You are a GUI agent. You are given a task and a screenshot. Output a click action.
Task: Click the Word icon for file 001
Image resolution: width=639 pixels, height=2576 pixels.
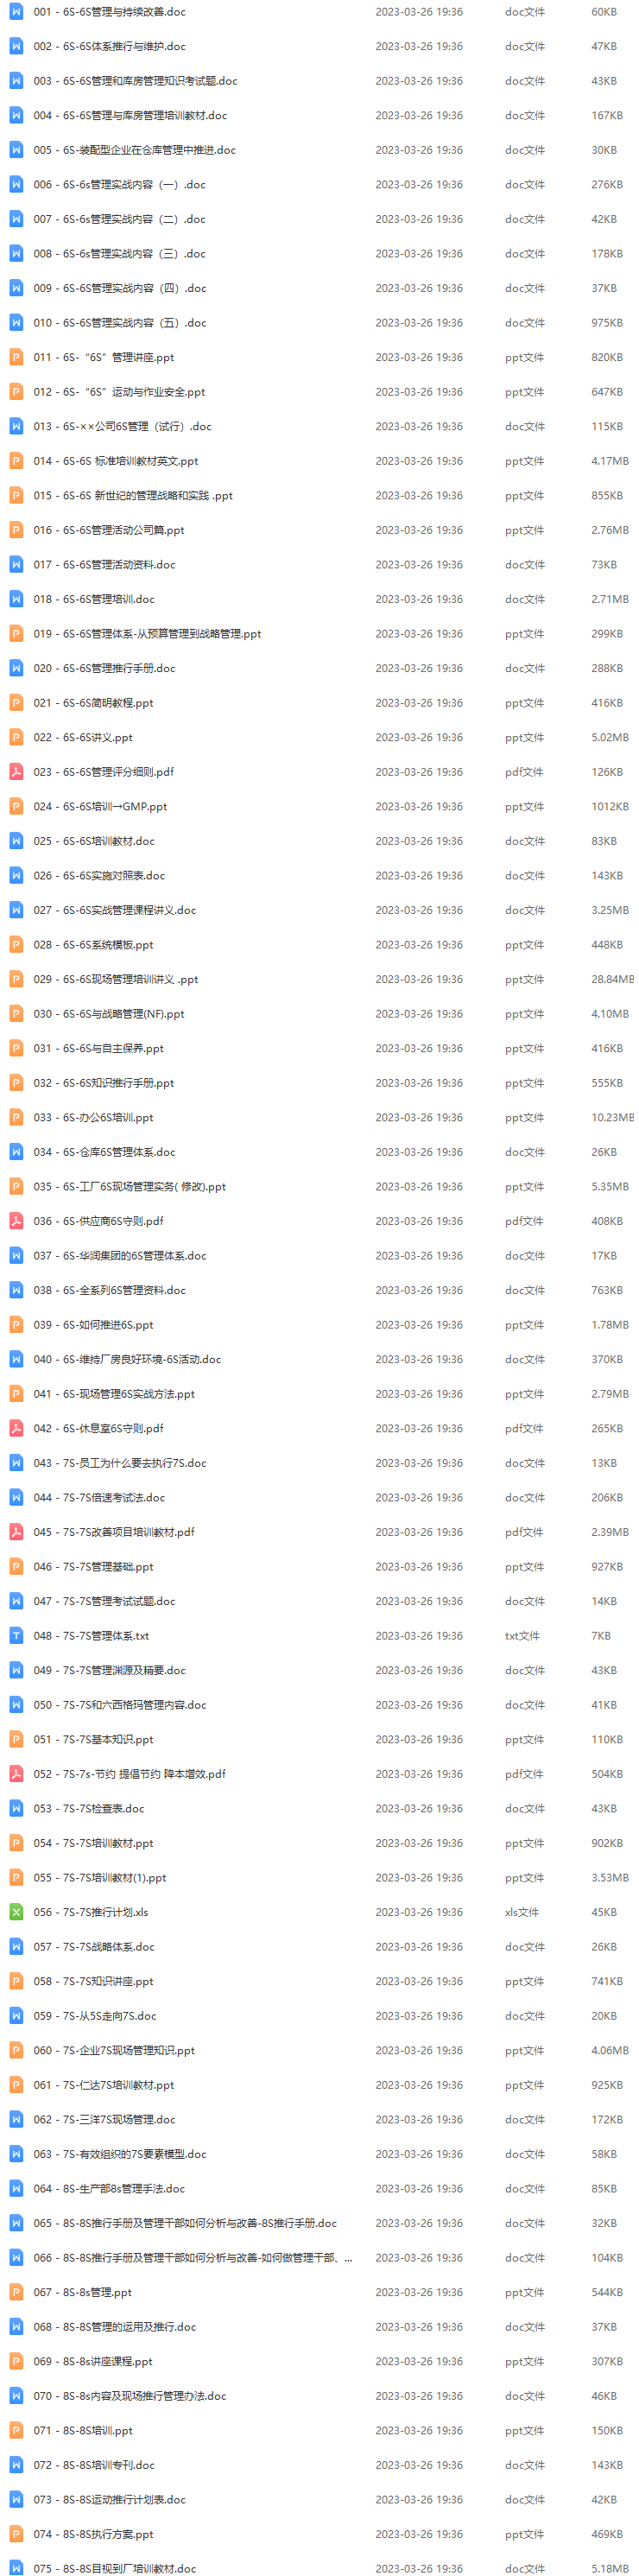coord(16,12)
